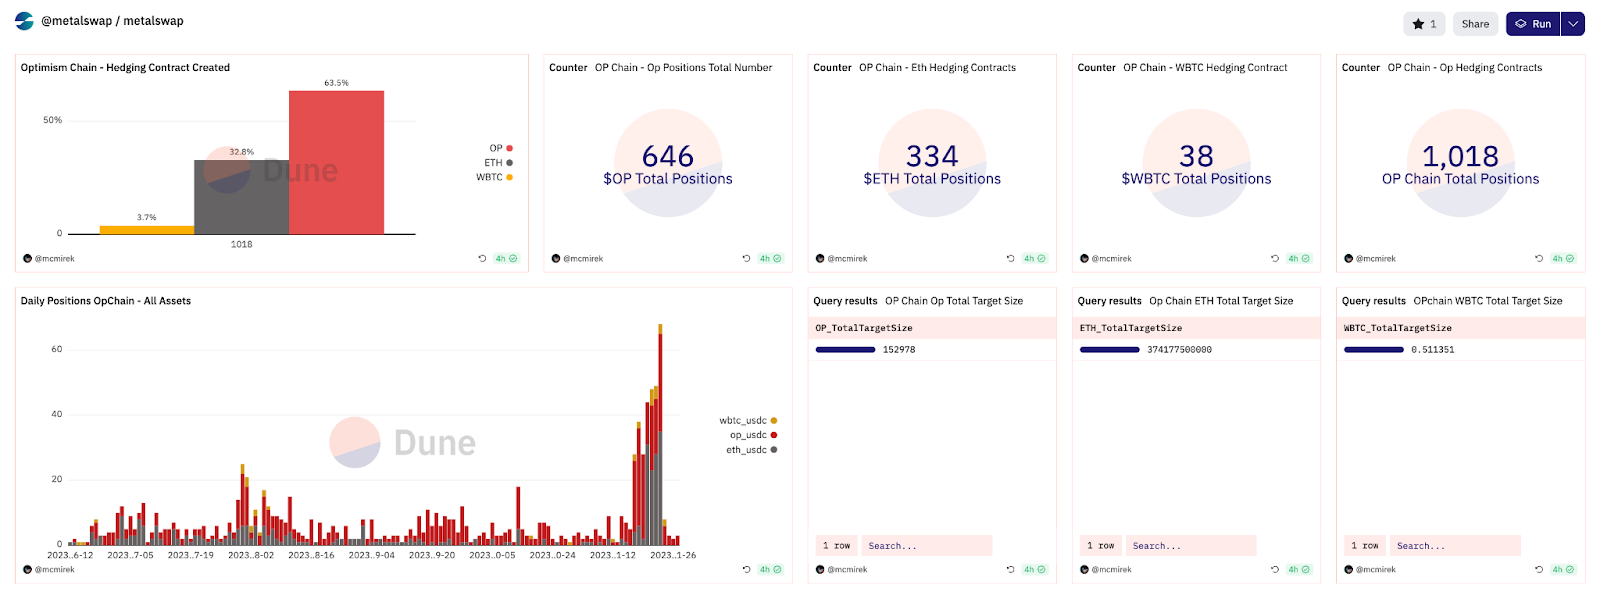Click 4h badge in OP Total Target Size panel
The height and width of the screenshot is (595, 1600).
pos(1034,570)
